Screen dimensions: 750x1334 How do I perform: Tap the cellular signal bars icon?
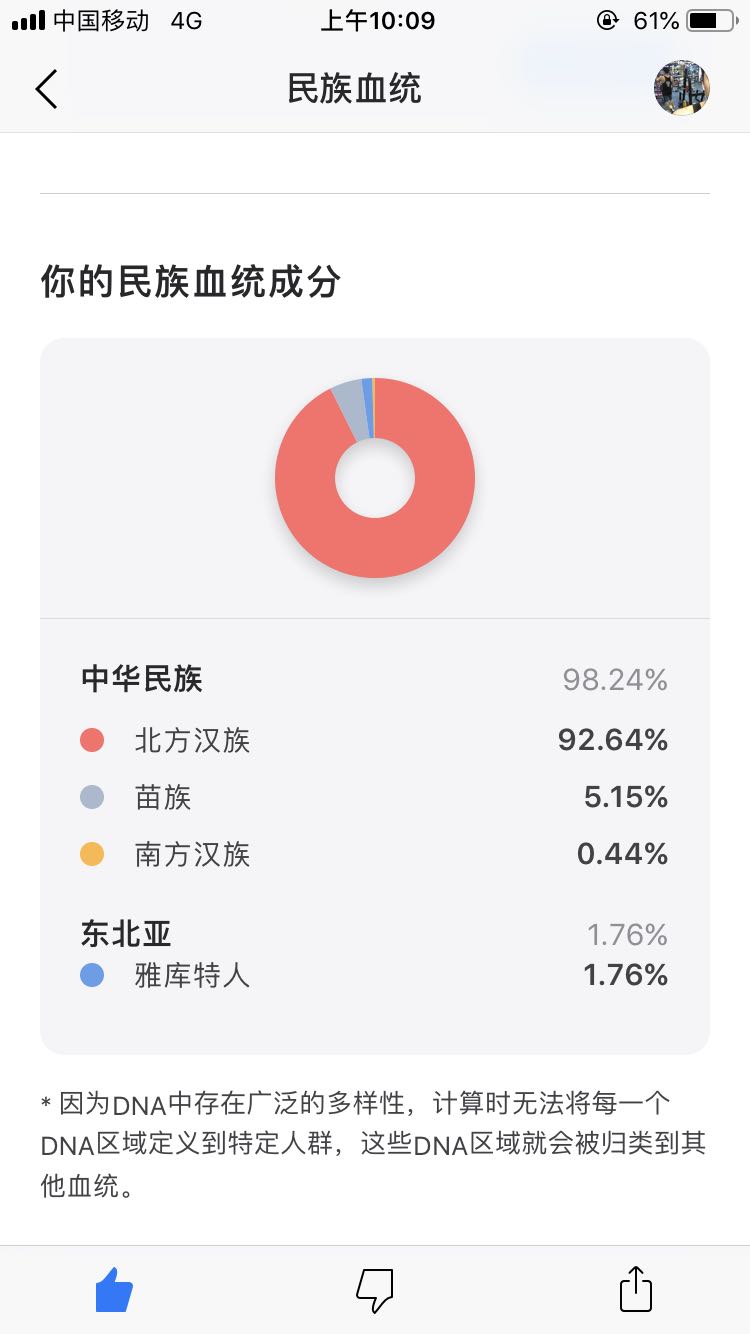point(28,21)
